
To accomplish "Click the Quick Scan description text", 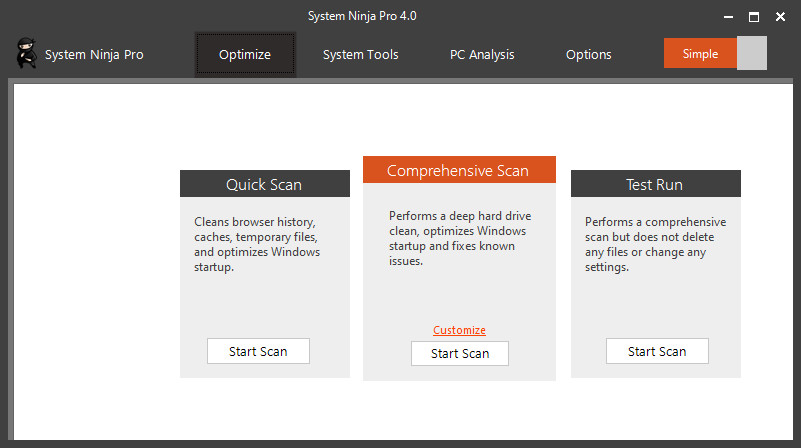I will (257, 244).
